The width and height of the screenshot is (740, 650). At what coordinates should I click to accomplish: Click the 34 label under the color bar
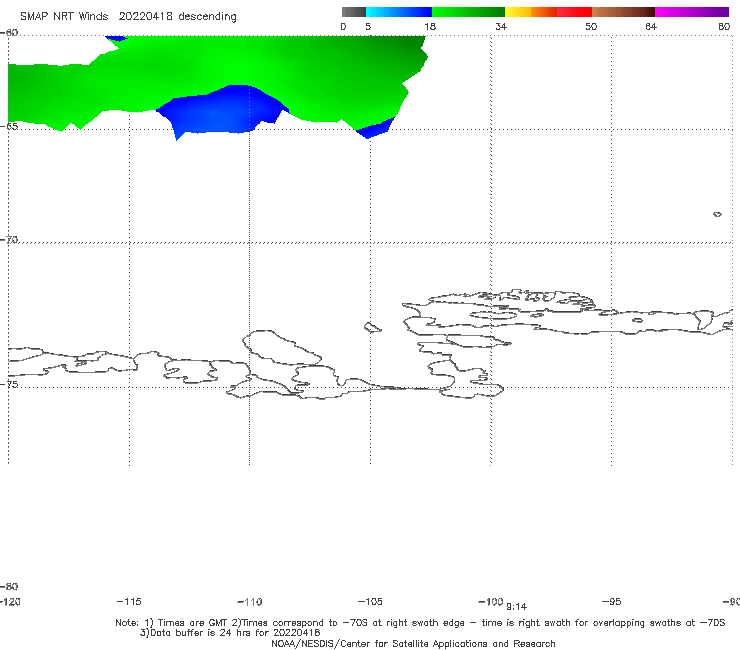pos(501,26)
